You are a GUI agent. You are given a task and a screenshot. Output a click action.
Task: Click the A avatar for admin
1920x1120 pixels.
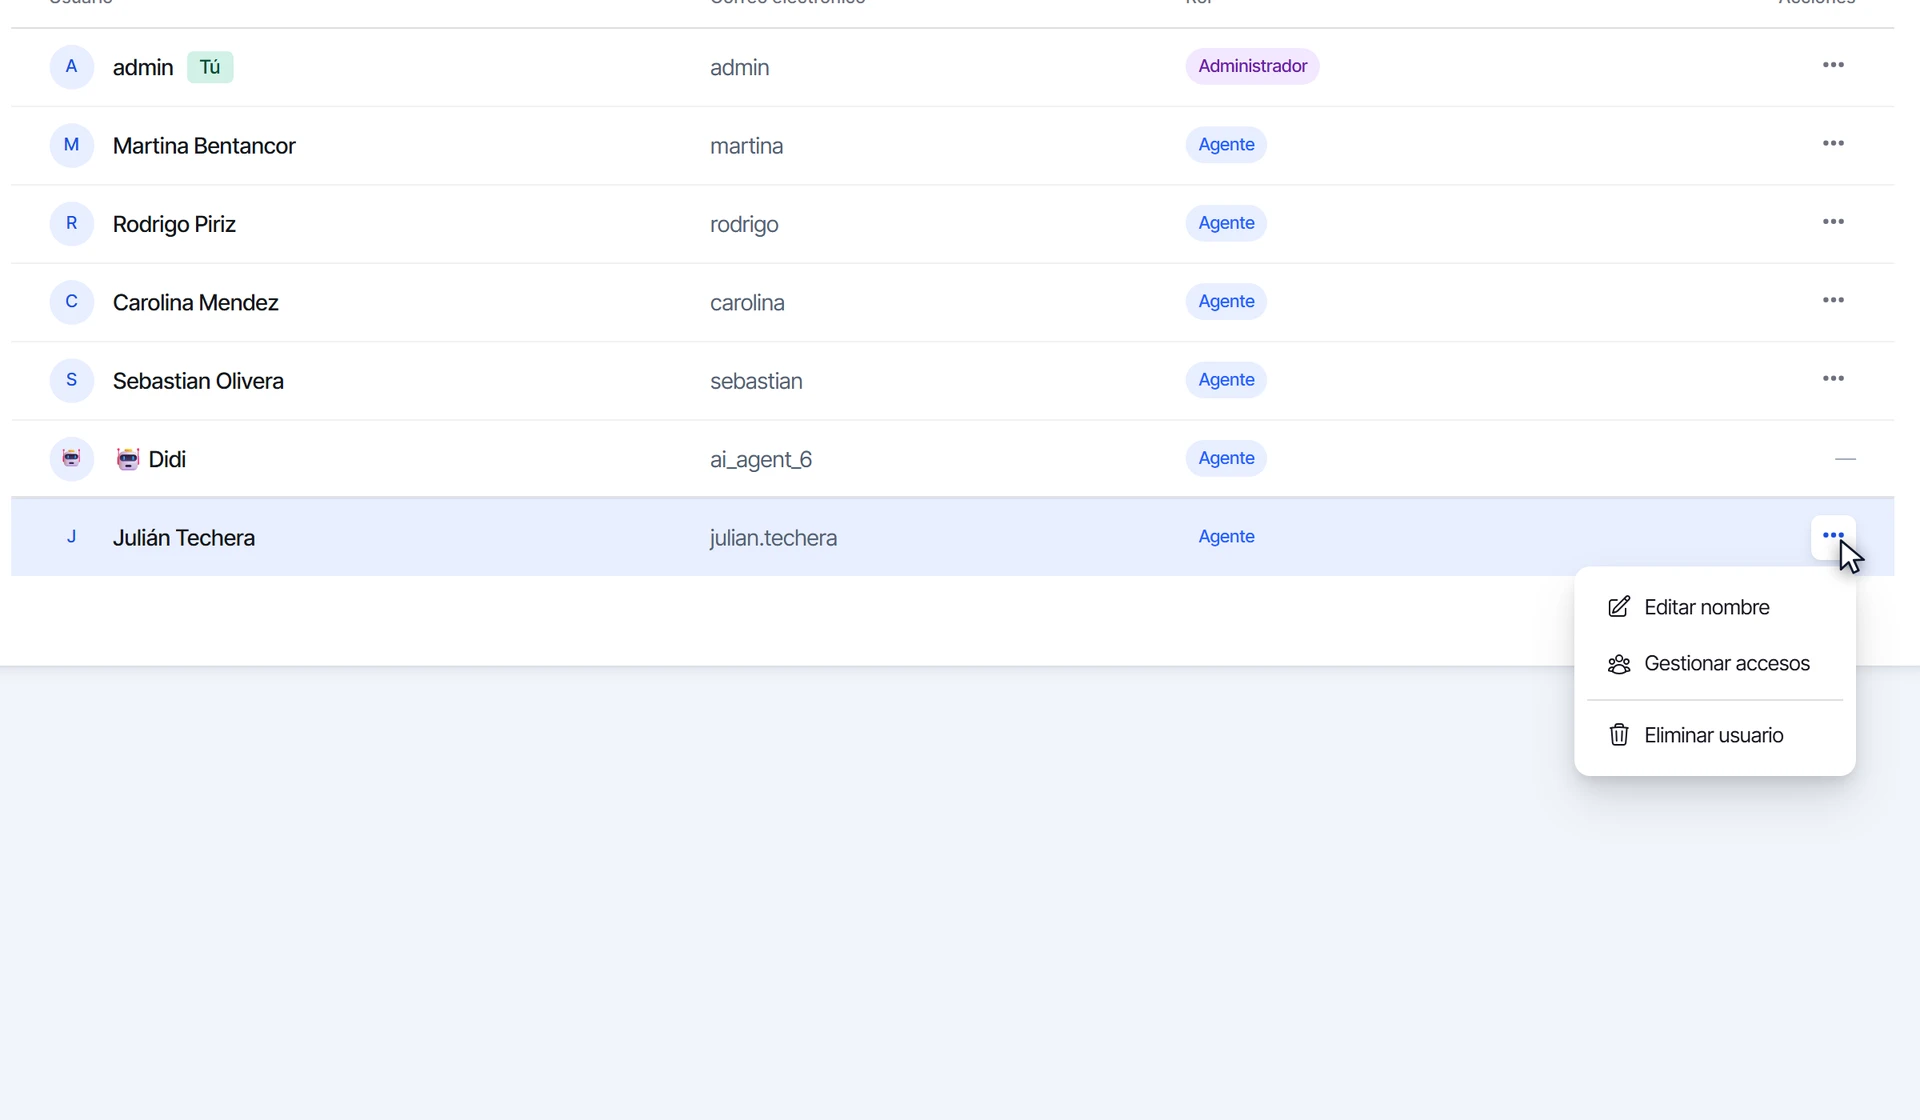pyautogui.click(x=72, y=67)
